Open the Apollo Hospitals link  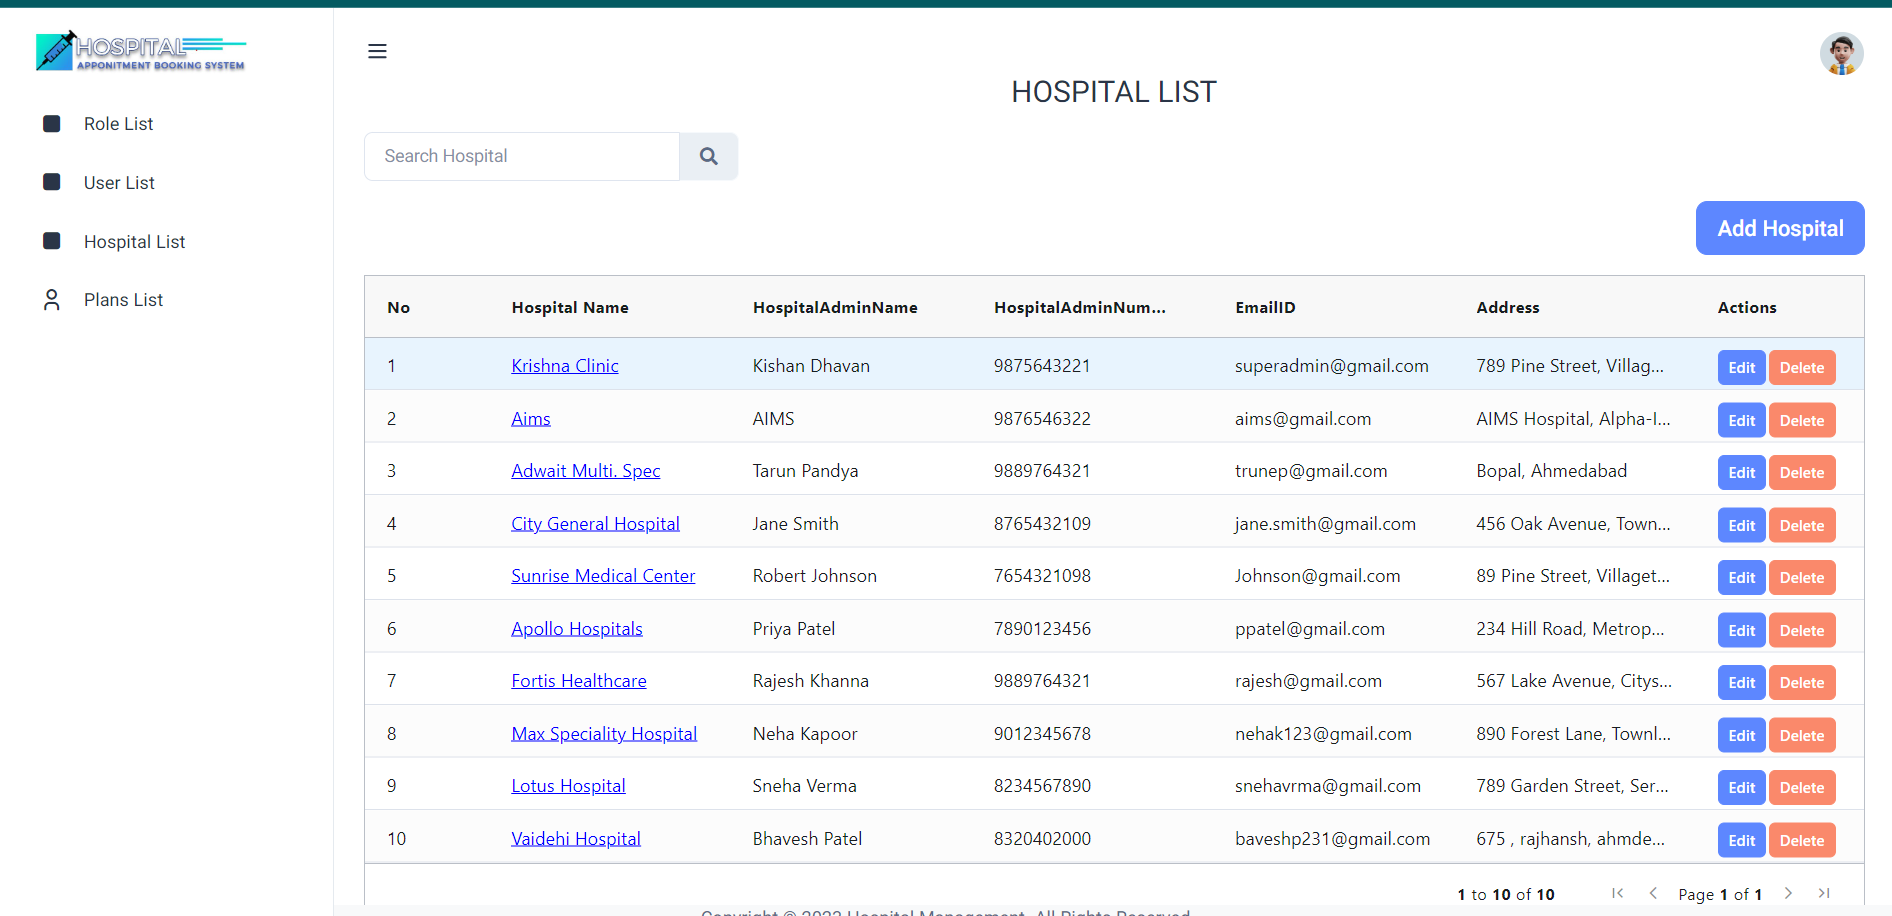[576, 629]
